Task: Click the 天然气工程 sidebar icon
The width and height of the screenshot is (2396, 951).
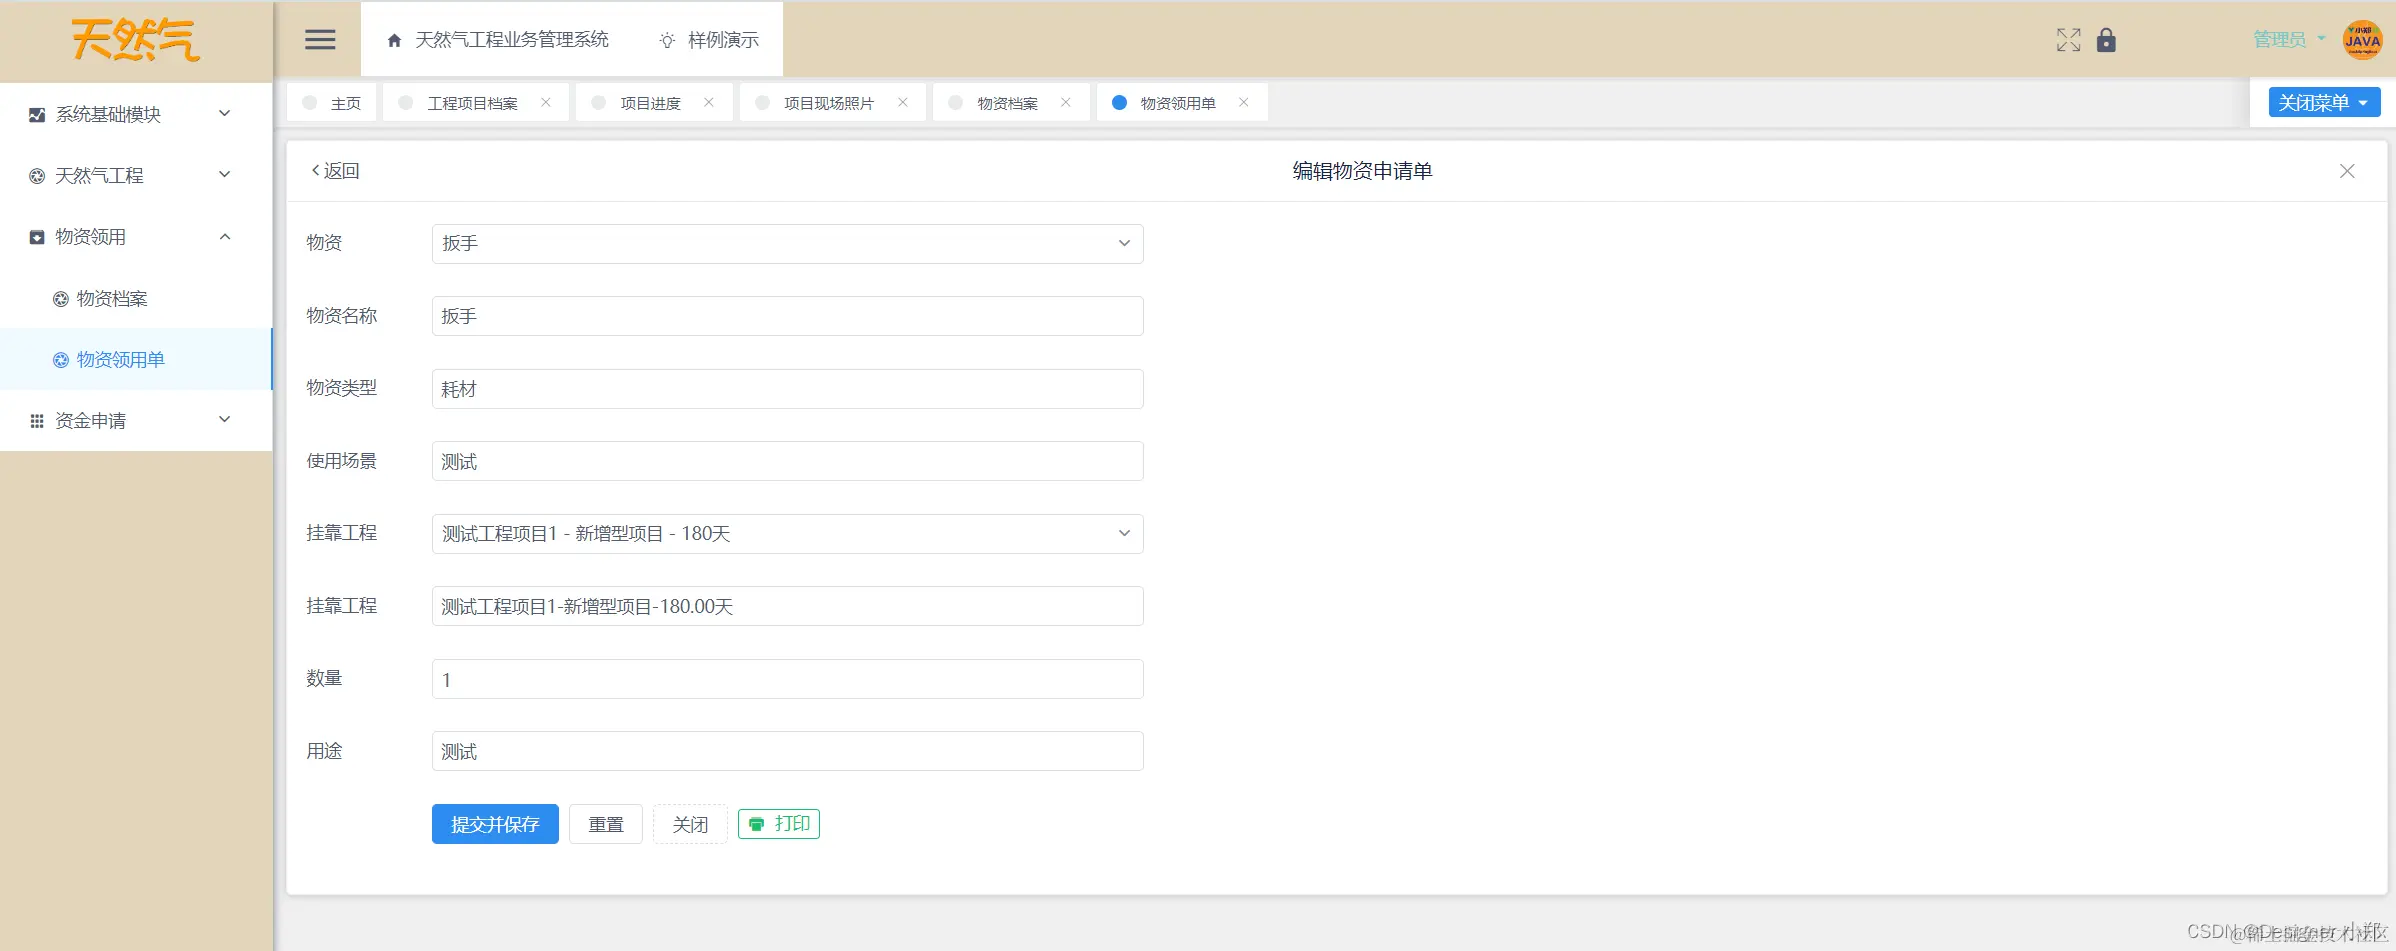Action: 36,175
